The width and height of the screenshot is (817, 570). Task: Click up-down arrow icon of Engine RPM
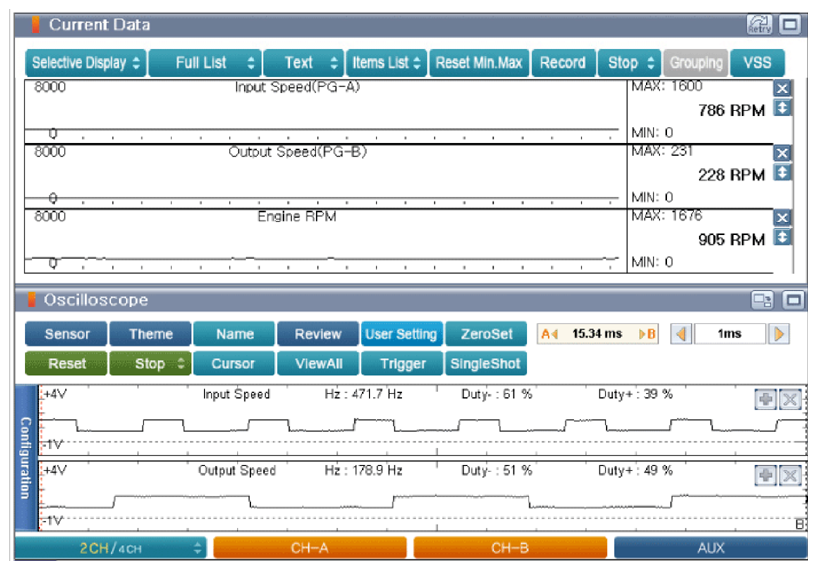click(782, 237)
